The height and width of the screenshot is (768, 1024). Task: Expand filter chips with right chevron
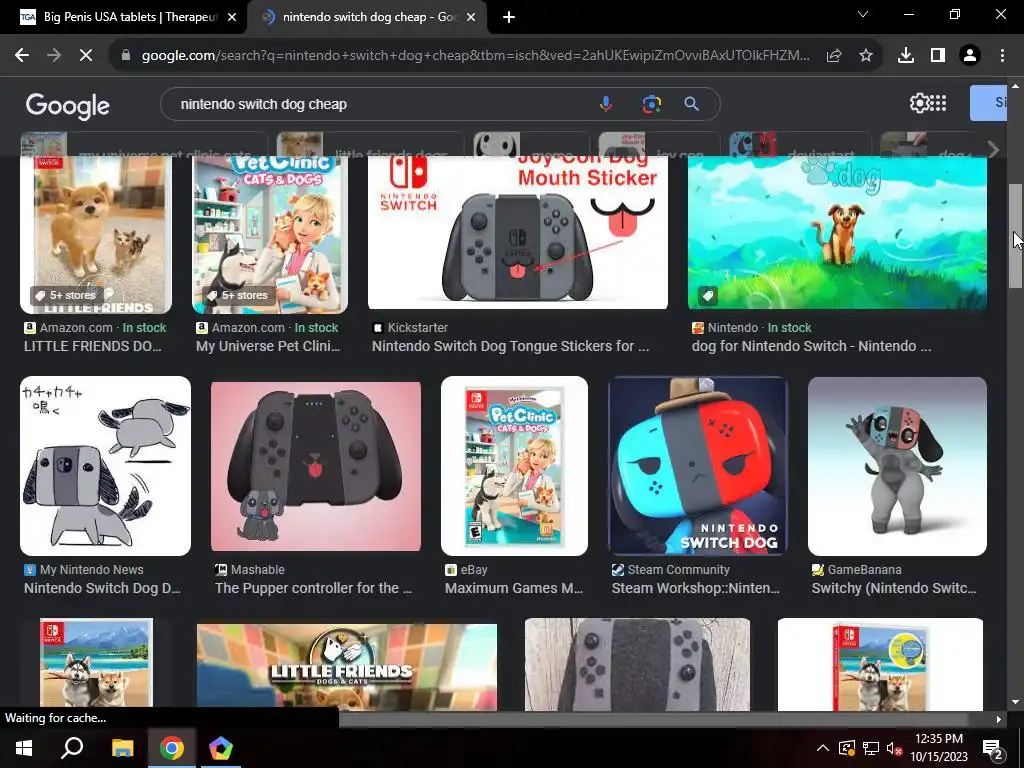click(993, 150)
